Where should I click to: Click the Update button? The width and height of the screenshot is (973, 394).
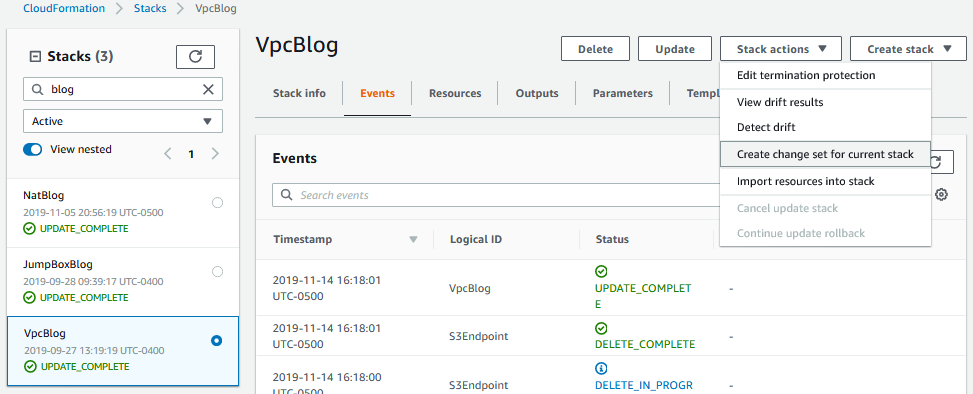(x=675, y=49)
